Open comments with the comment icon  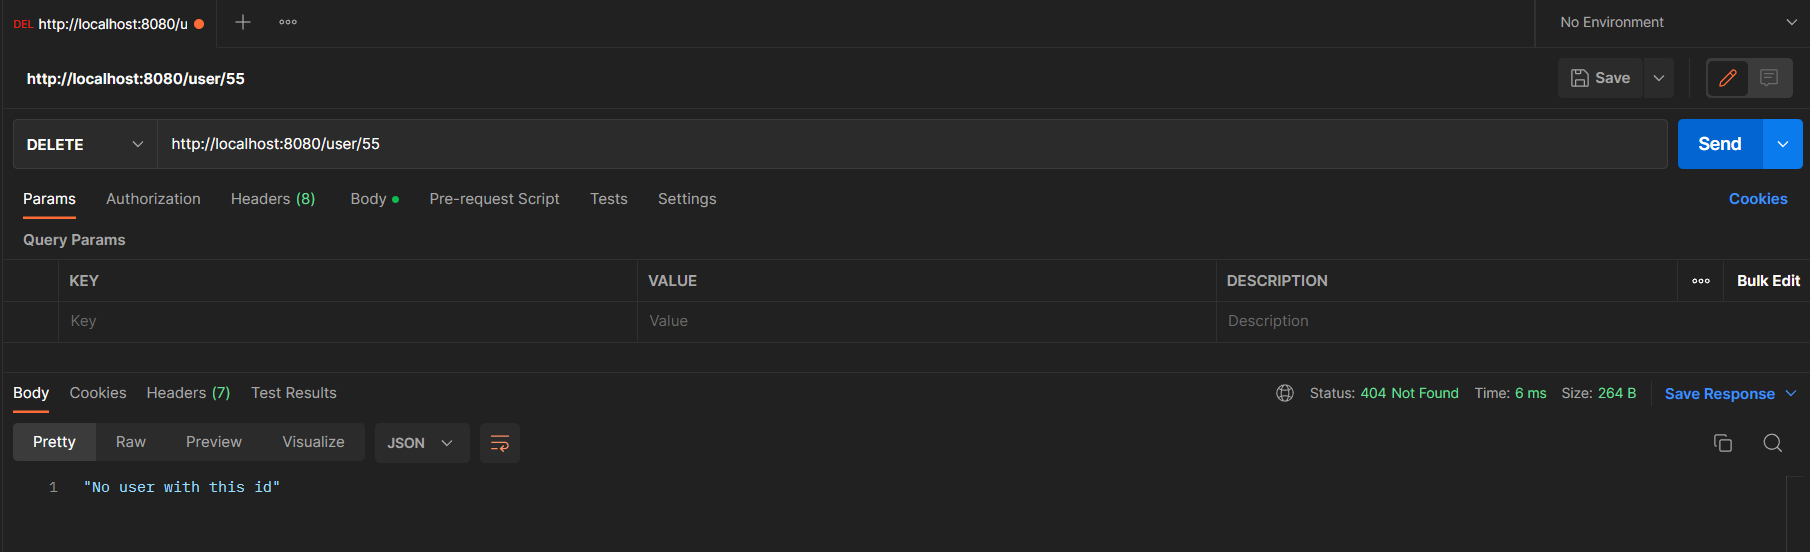coord(1769,78)
